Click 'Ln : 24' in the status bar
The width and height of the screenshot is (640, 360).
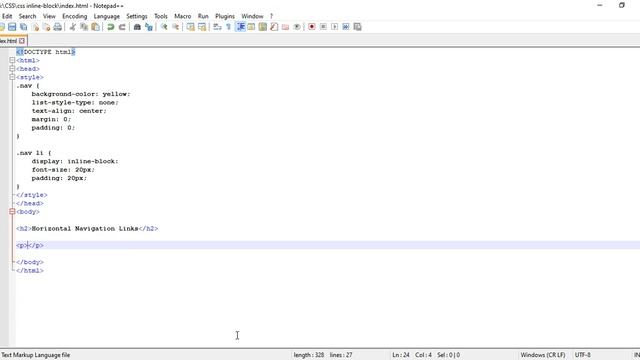point(401,355)
